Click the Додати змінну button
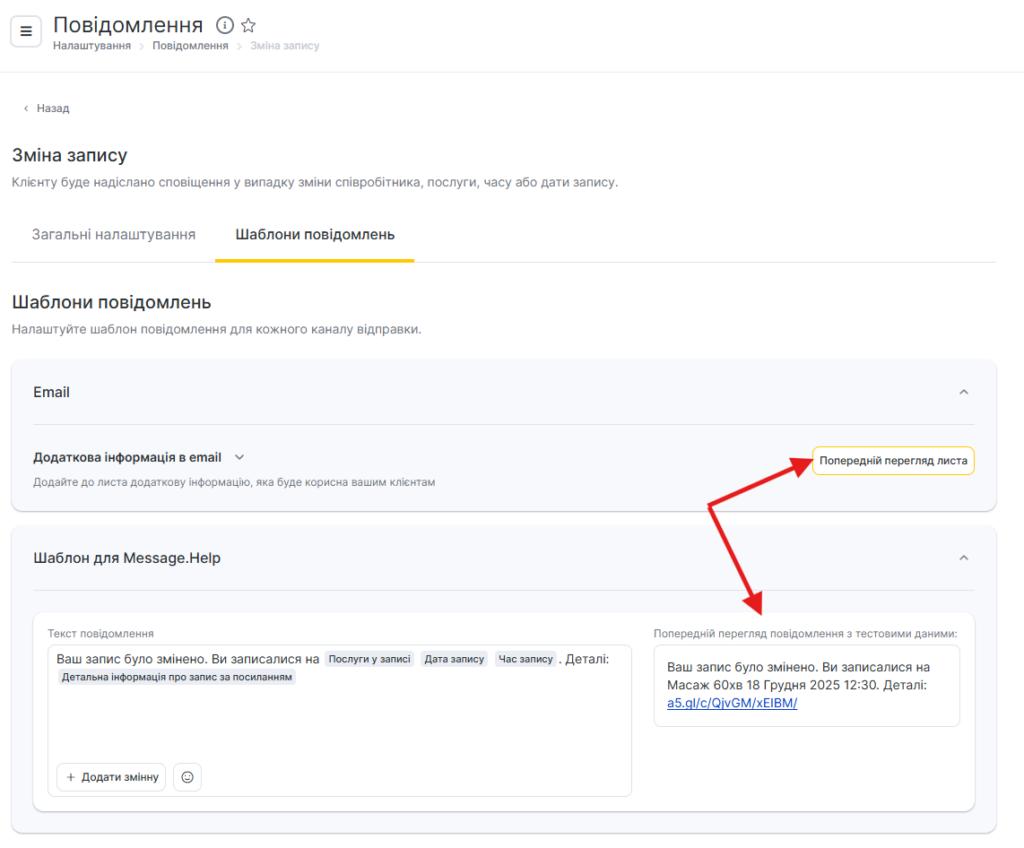This screenshot has height=848, width=1024. [x=111, y=777]
